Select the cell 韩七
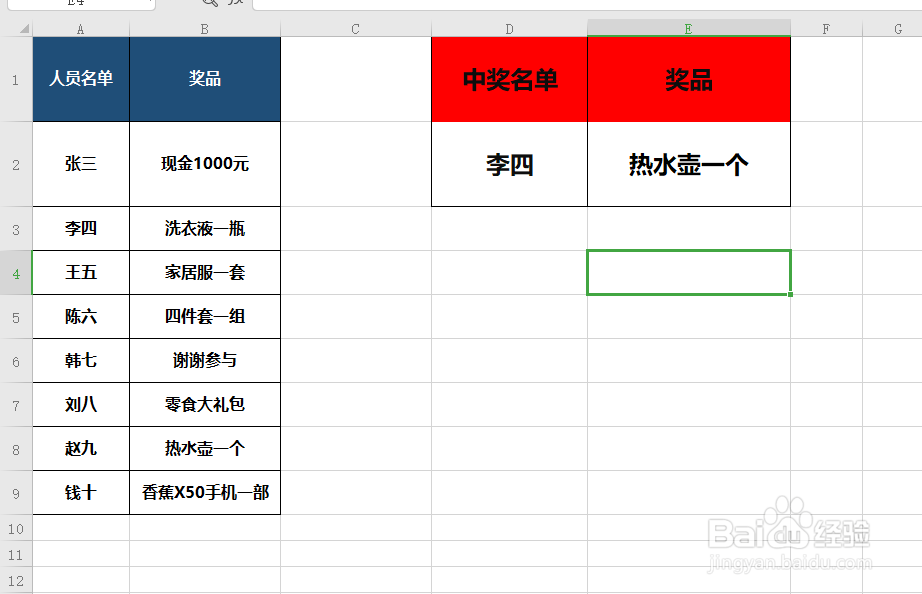Image resolution: width=922 pixels, height=594 pixels. [81, 361]
